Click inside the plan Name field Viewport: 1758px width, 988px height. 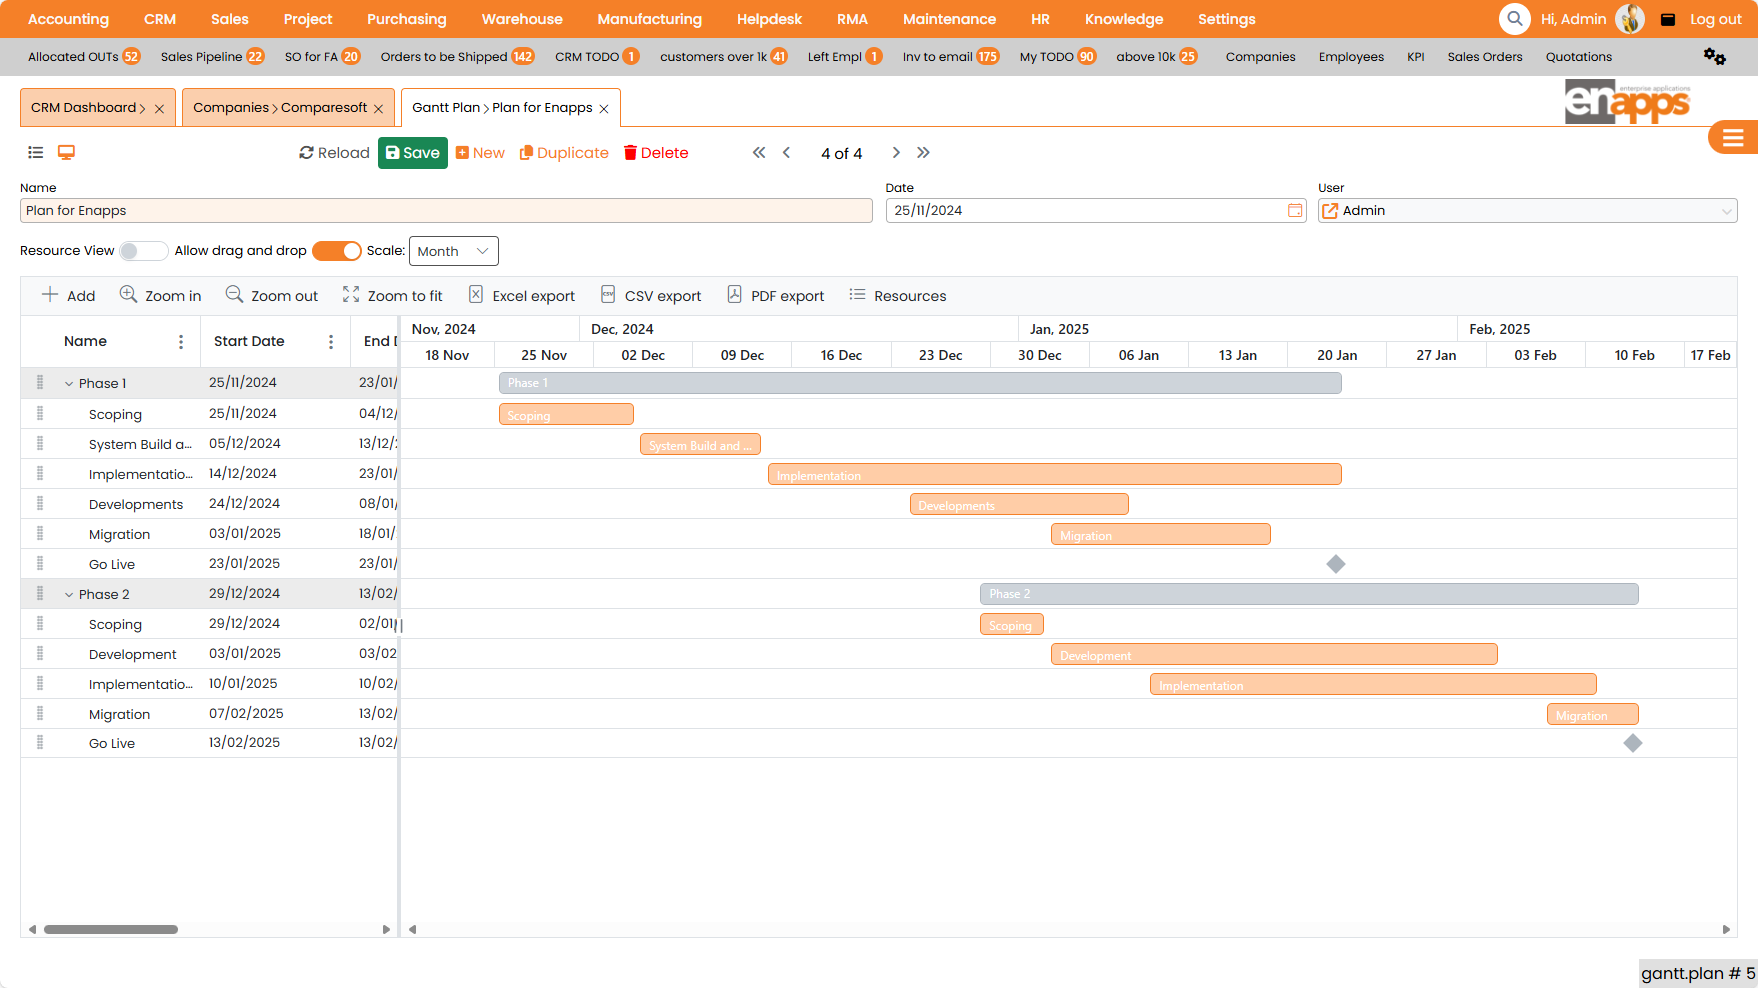pos(446,210)
